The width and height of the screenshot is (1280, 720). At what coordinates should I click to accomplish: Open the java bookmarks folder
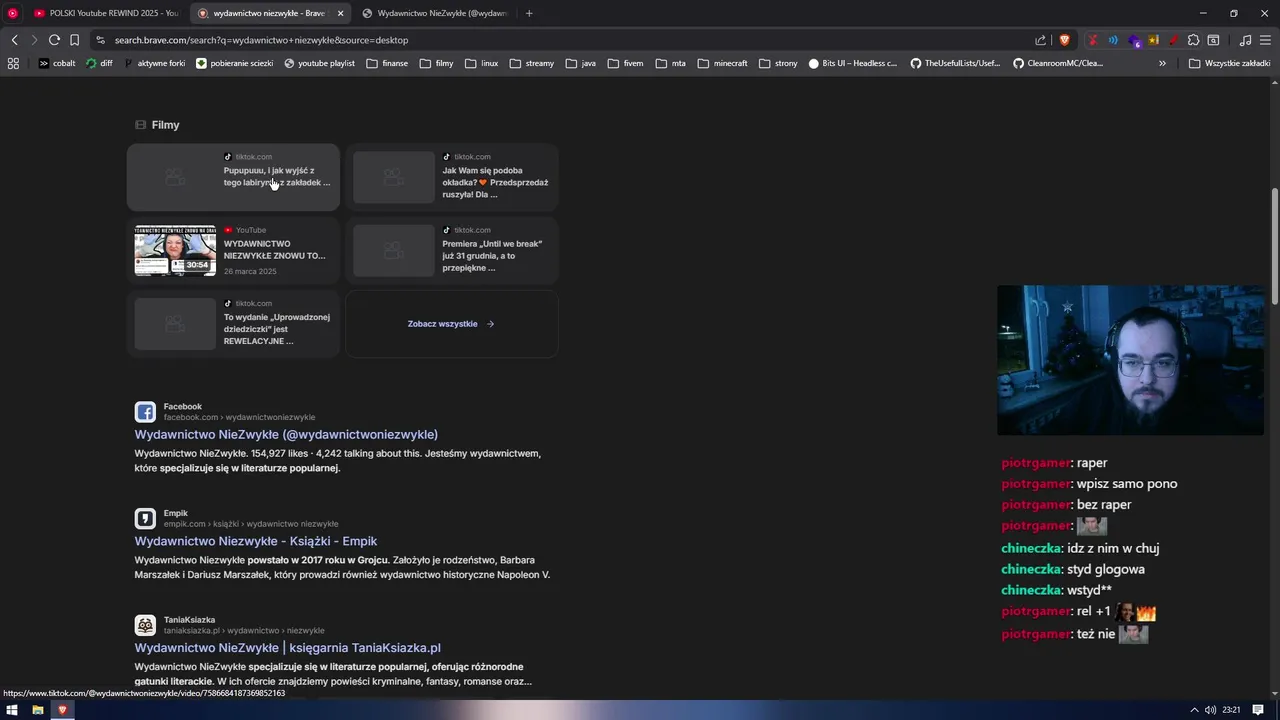pyautogui.click(x=580, y=63)
